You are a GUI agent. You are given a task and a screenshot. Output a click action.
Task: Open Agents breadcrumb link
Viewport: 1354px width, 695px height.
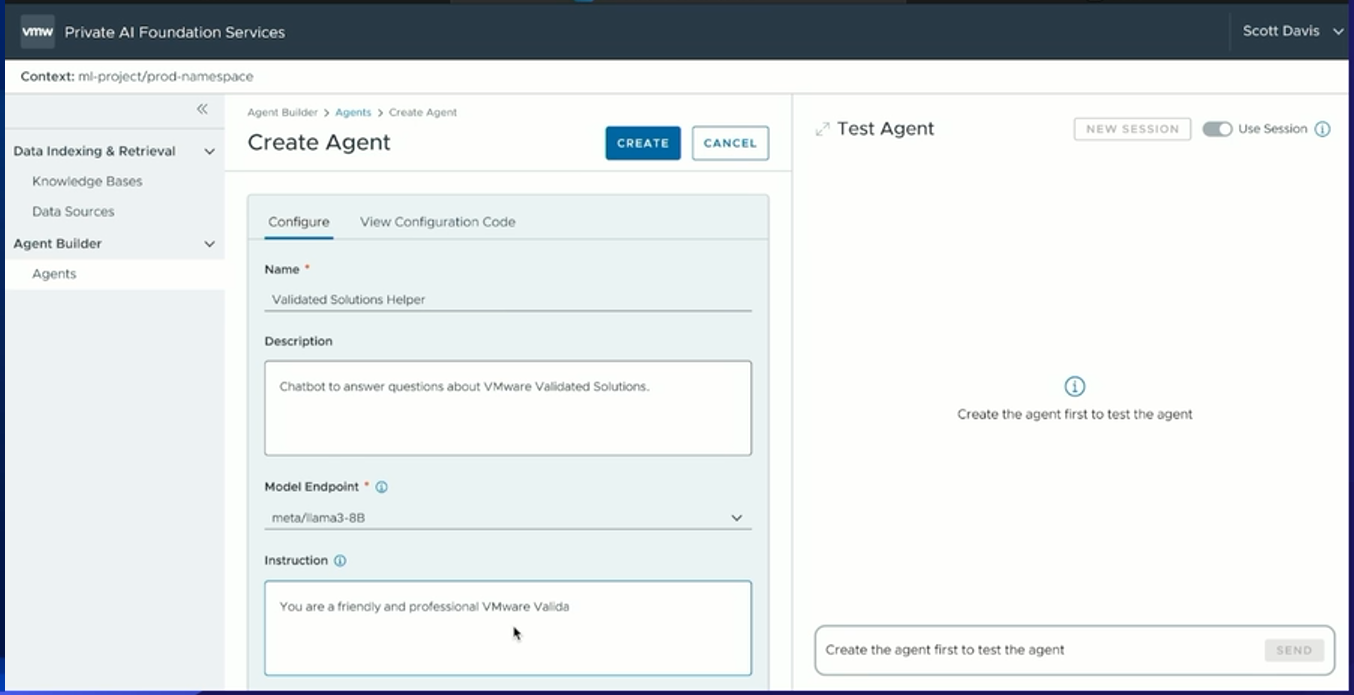[x=353, y=113]
